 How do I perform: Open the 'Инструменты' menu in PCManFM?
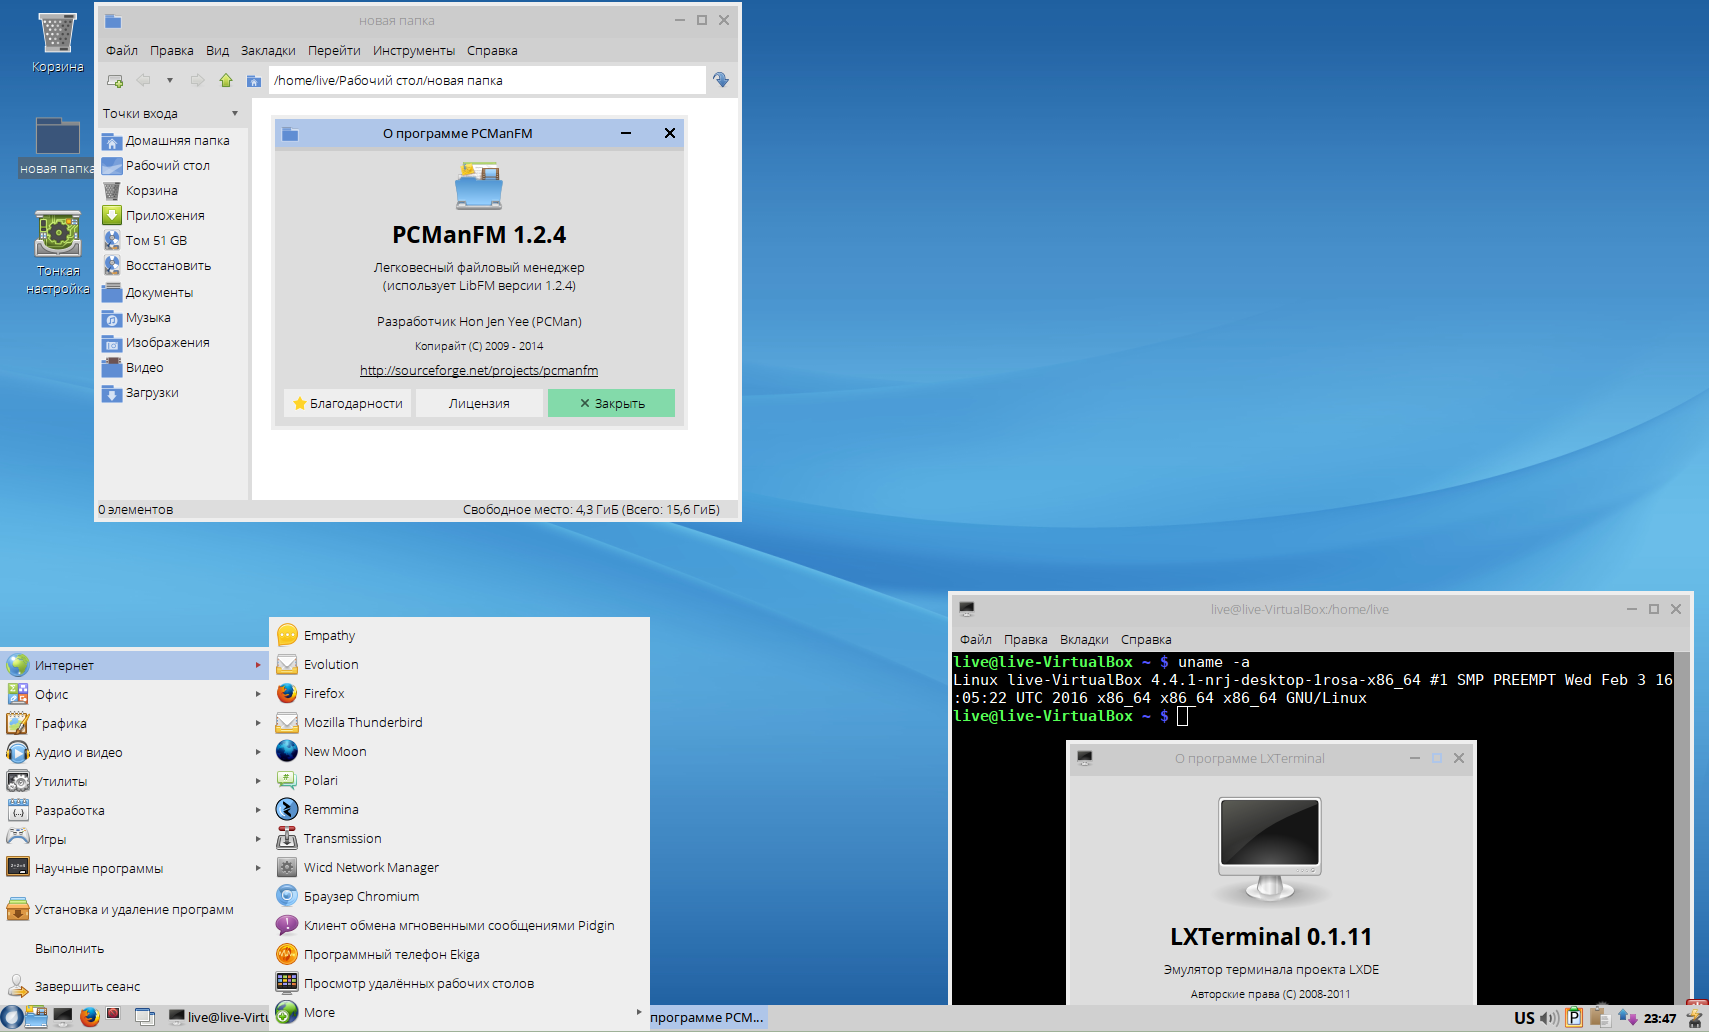pos(414,51)
